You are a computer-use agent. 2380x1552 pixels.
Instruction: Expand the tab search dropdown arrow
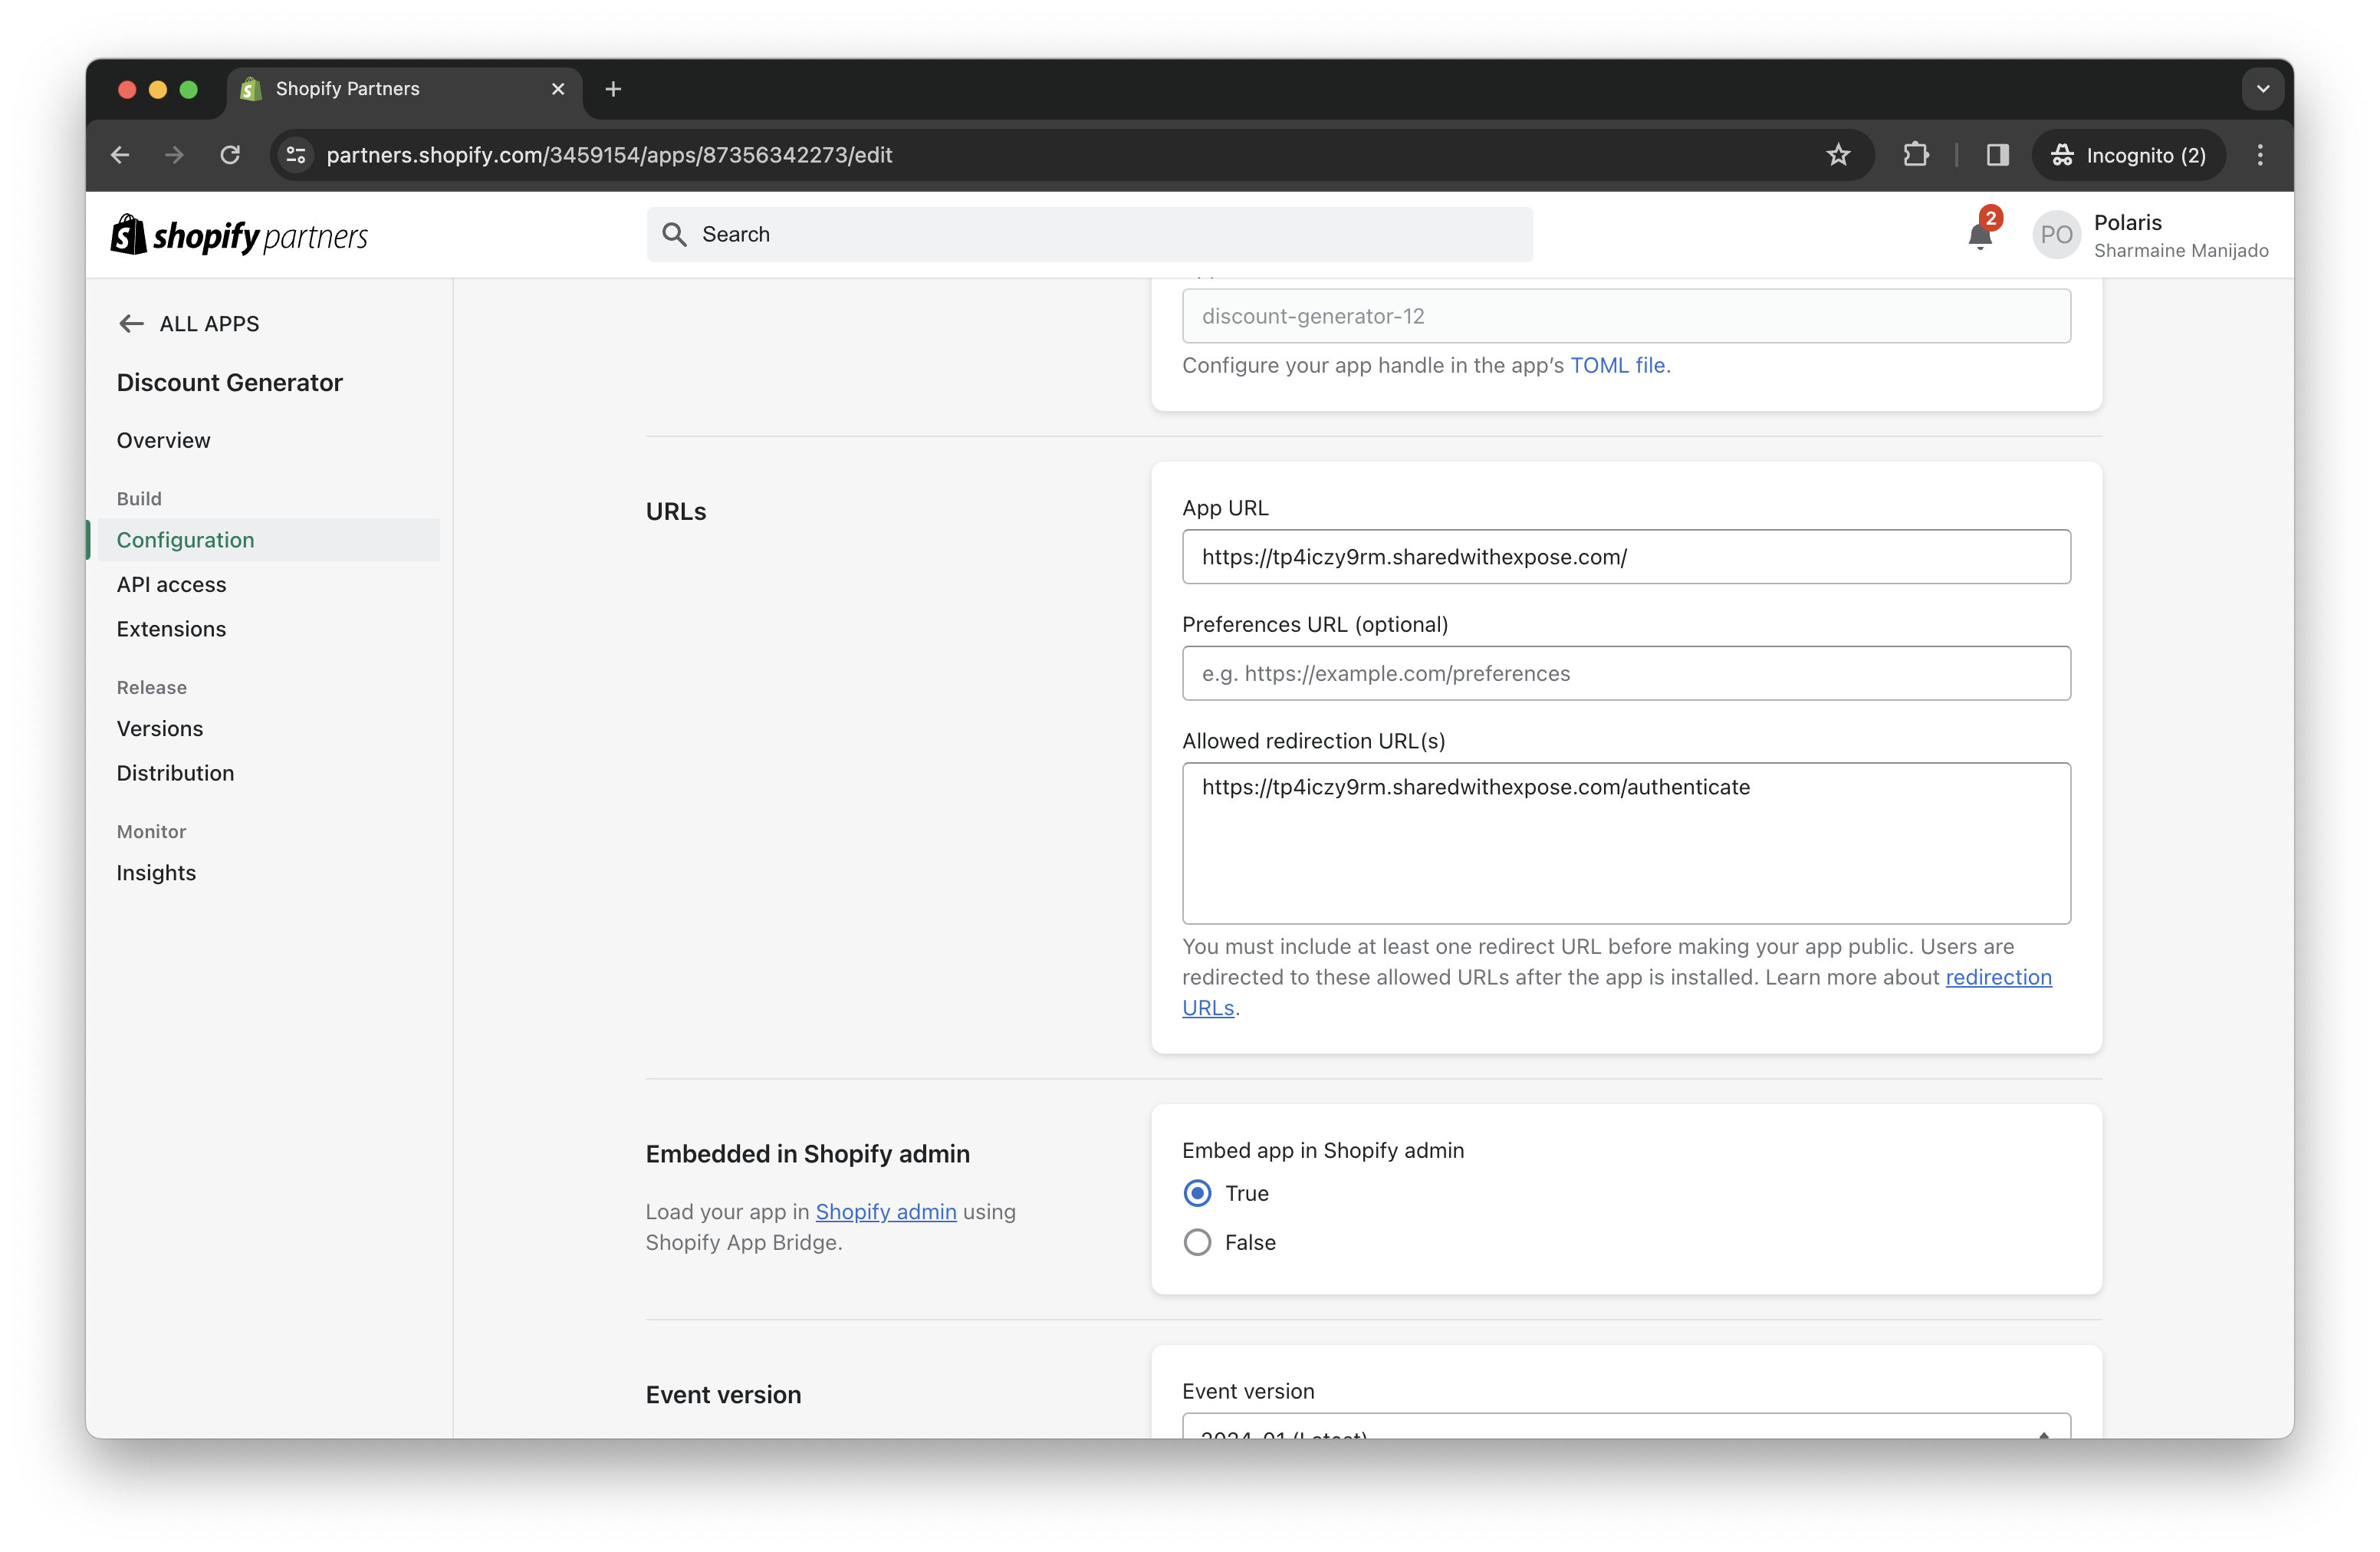point(2263,89)
